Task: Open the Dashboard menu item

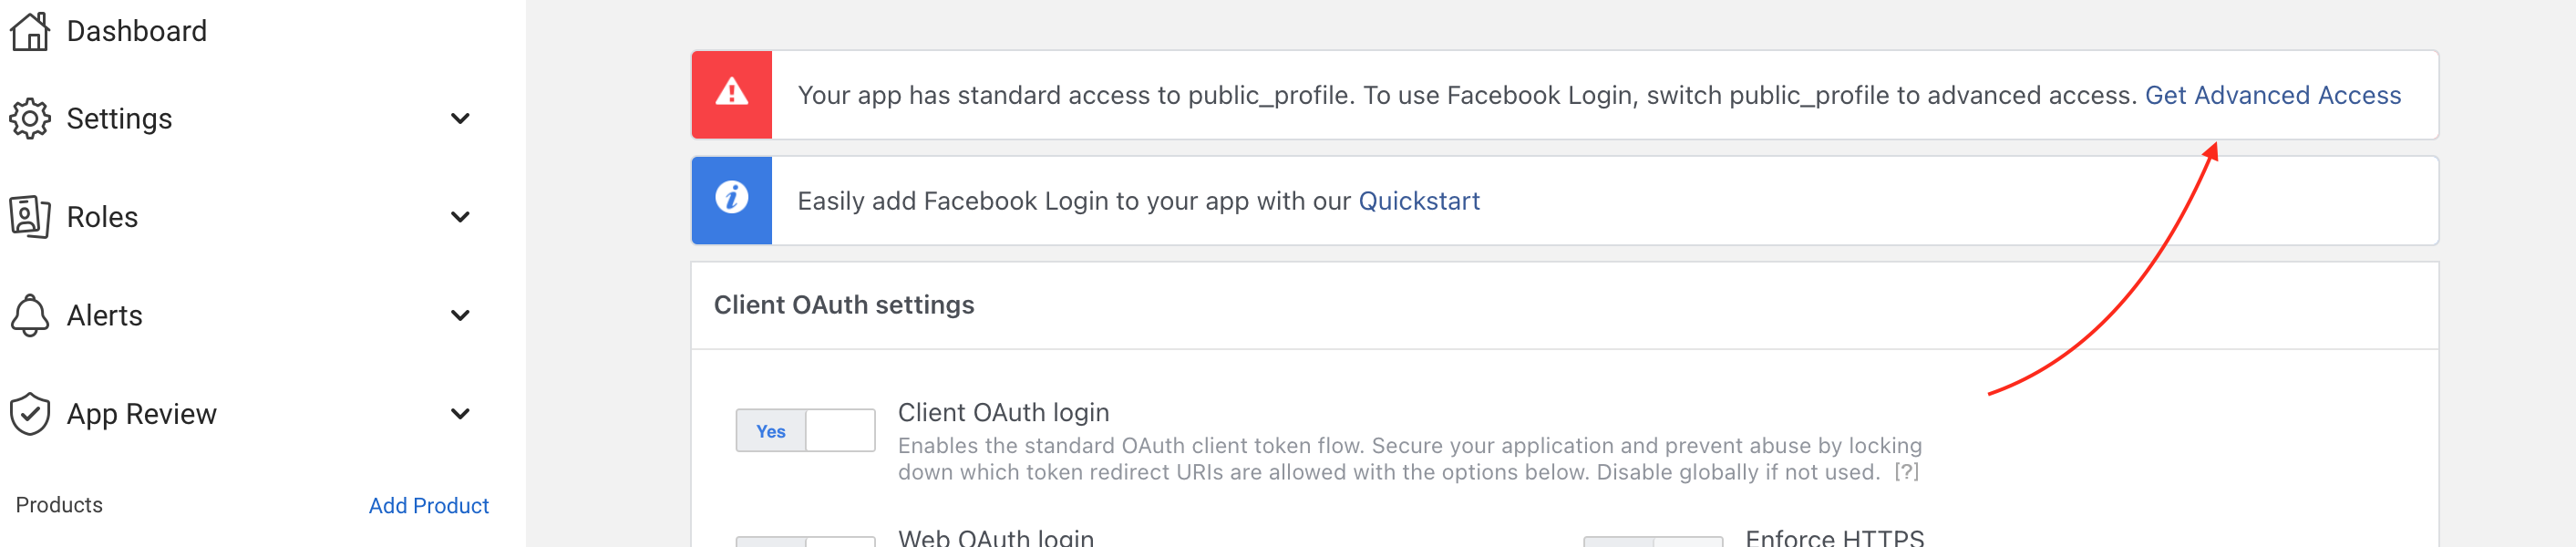Action: (137, 31)
